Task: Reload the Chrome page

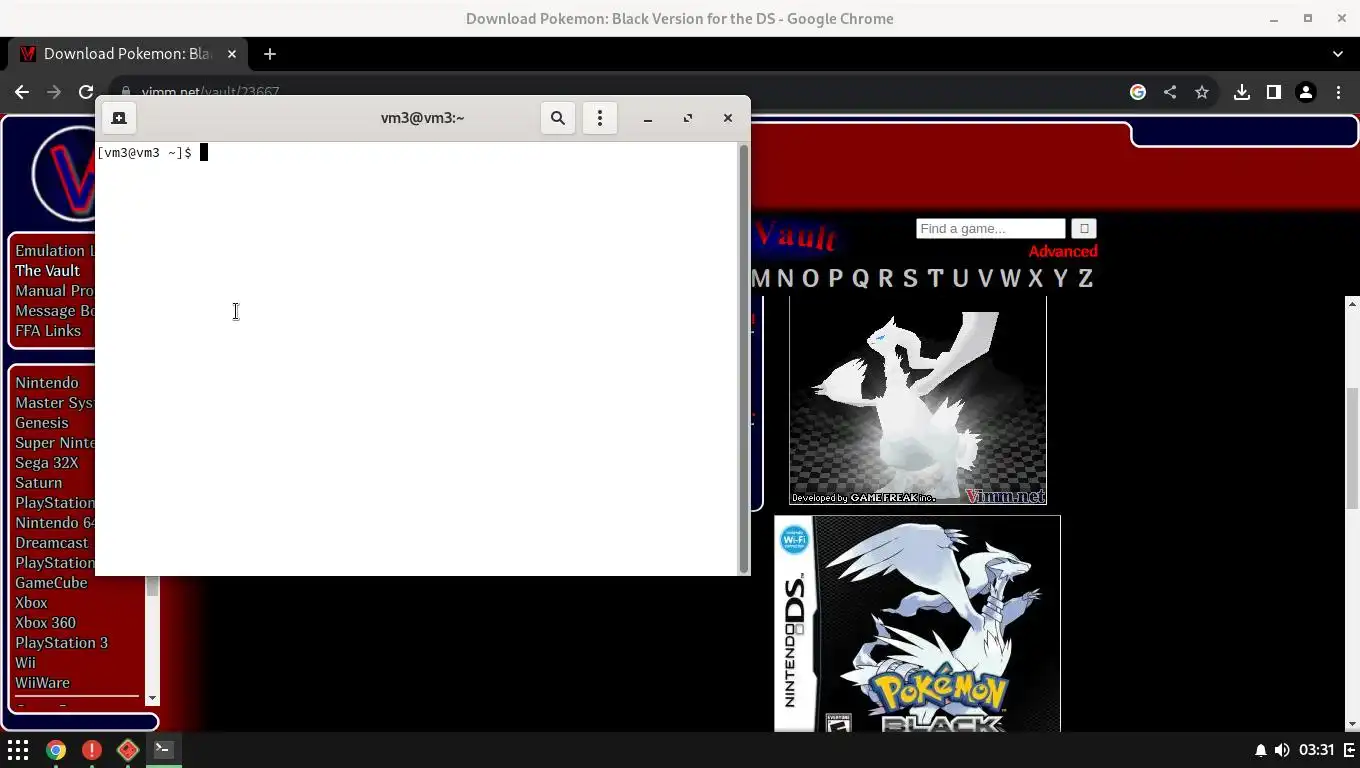Action: (x=86, y=92)
